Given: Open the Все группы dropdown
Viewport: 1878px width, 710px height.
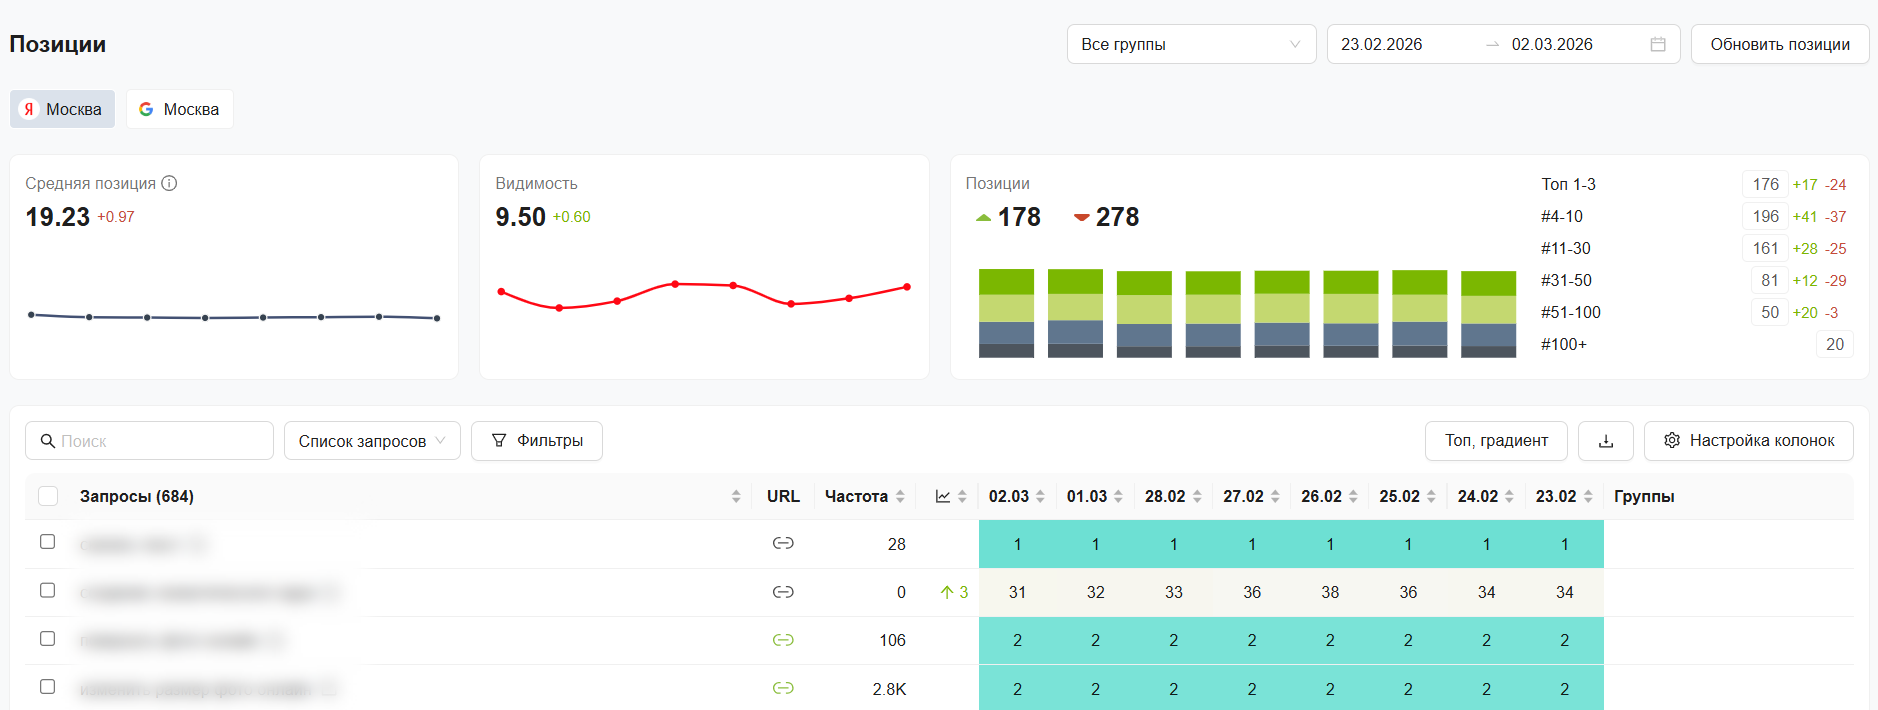Looking at the screenshot, I should tap(1191, 44).
